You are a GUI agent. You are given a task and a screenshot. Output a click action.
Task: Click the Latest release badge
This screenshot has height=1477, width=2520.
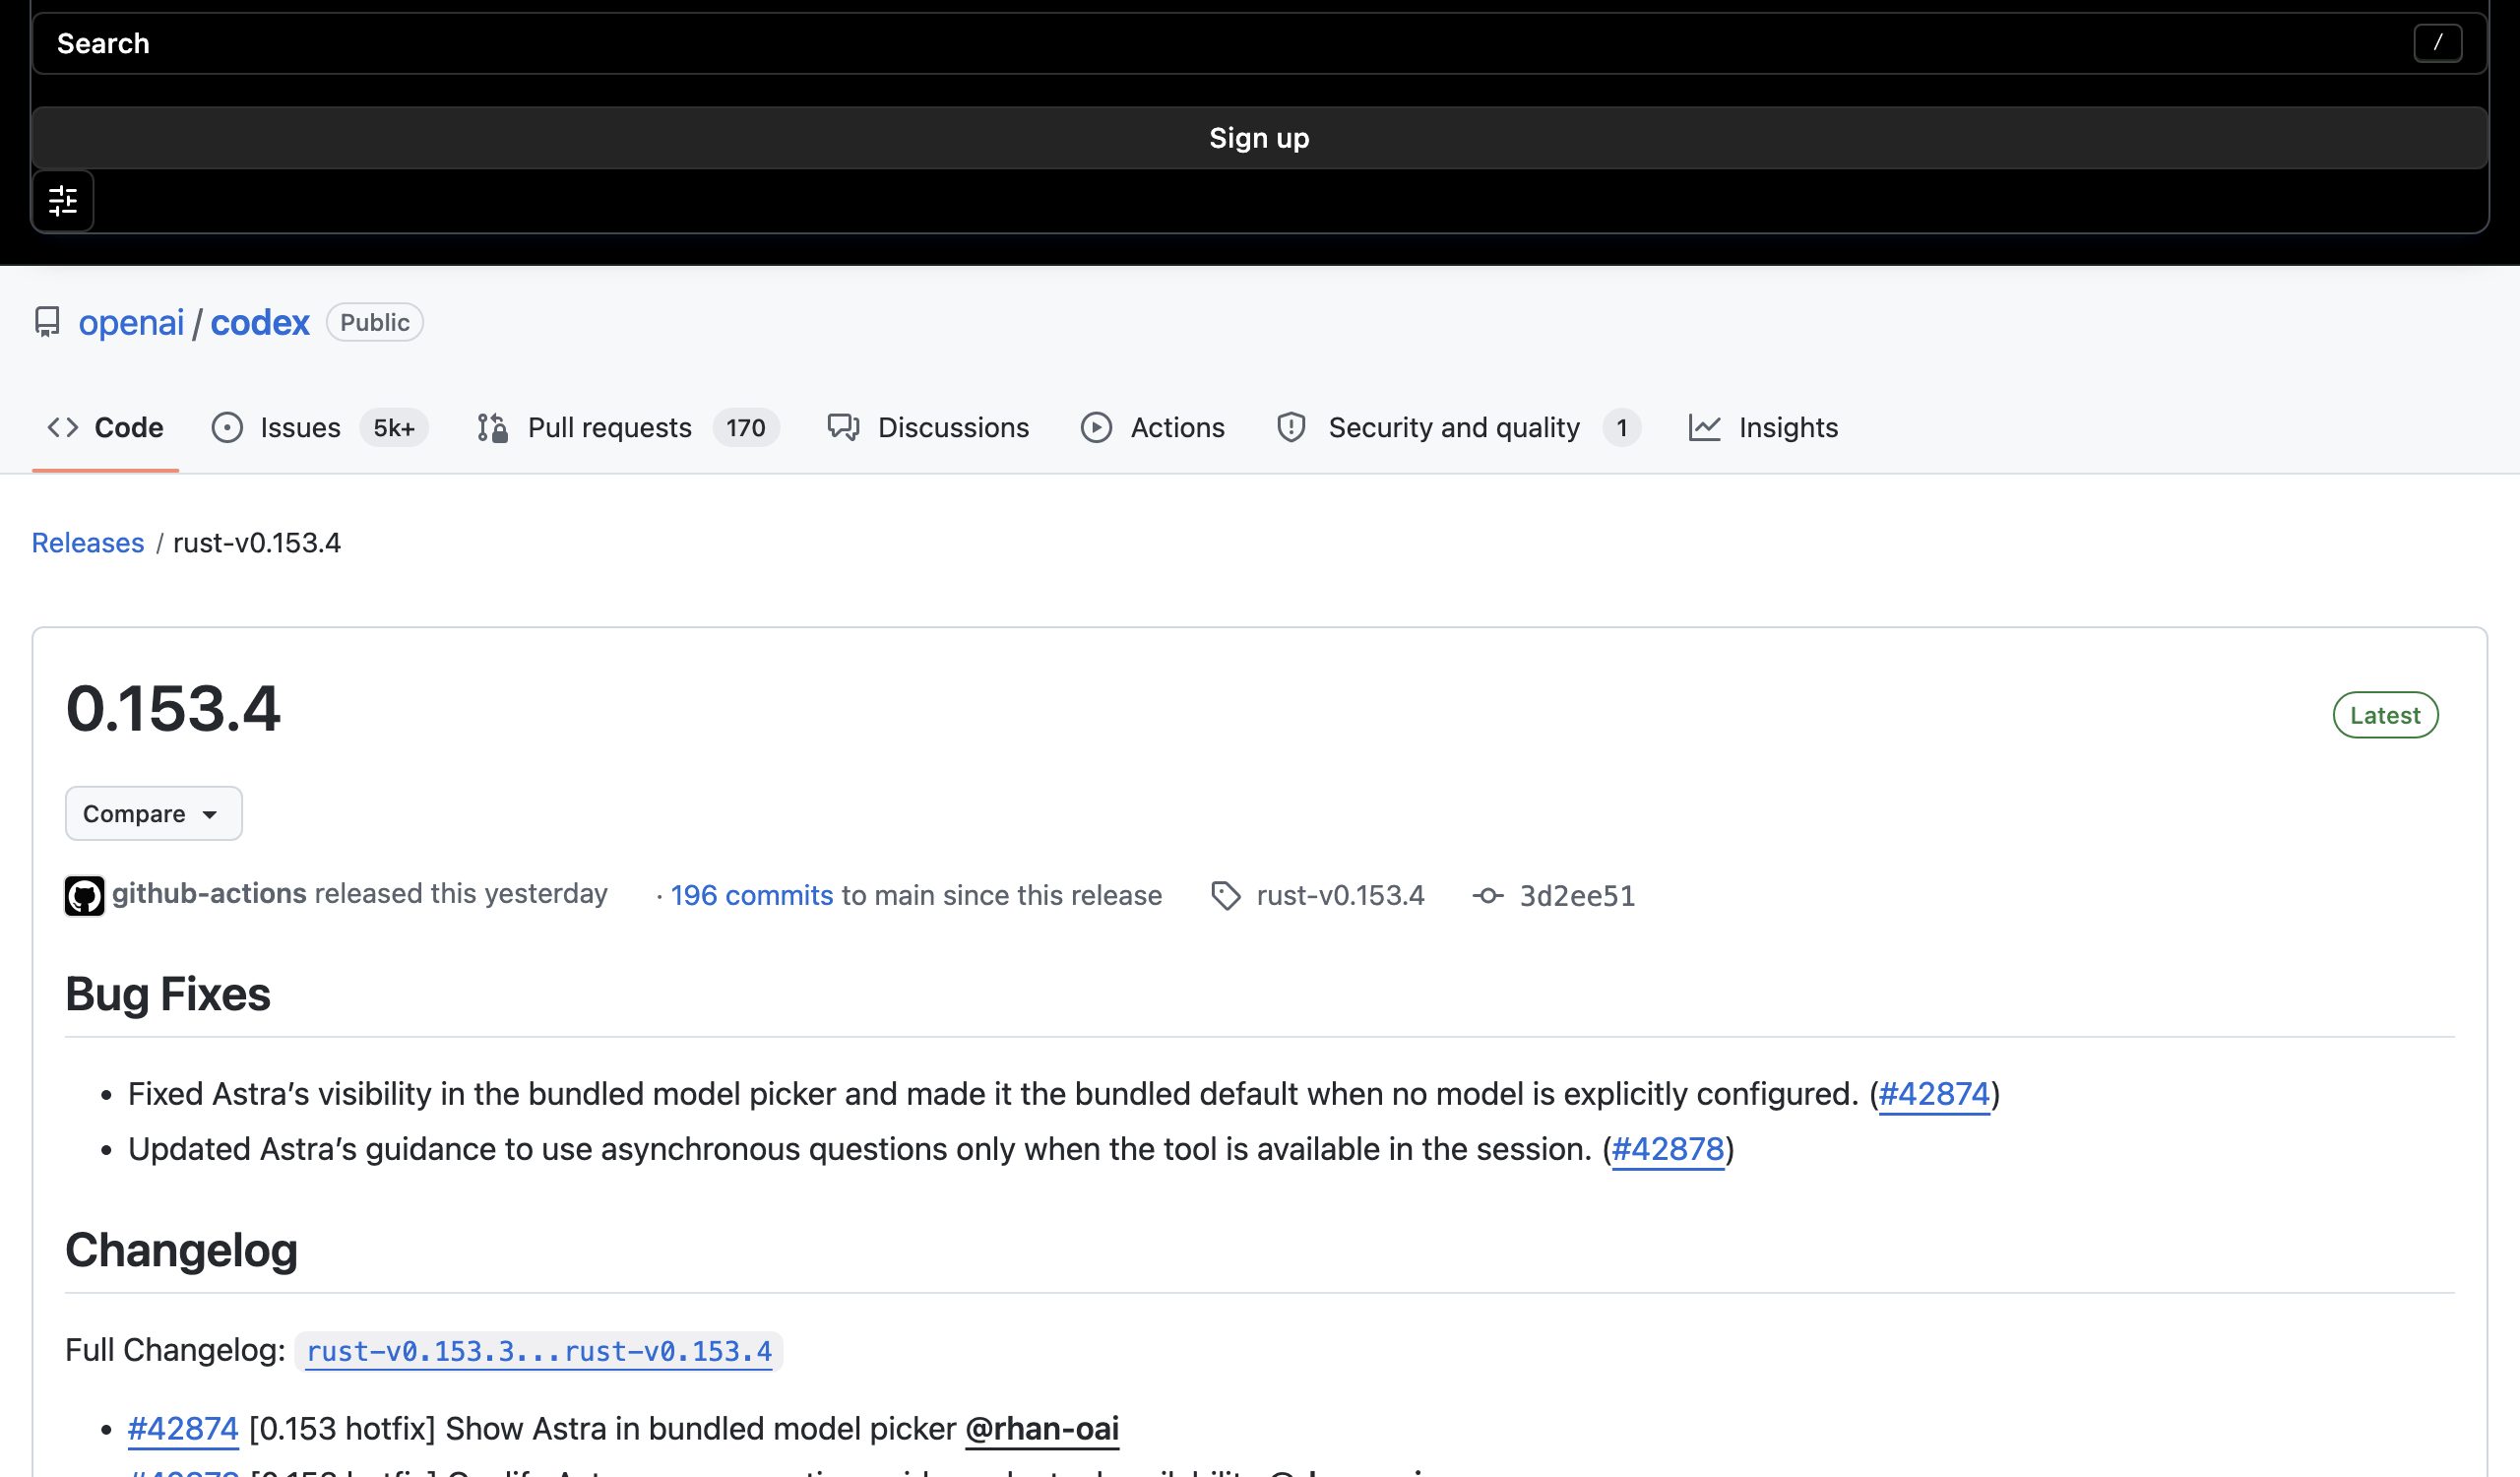pyautogui.click(x=2385, y=715)
